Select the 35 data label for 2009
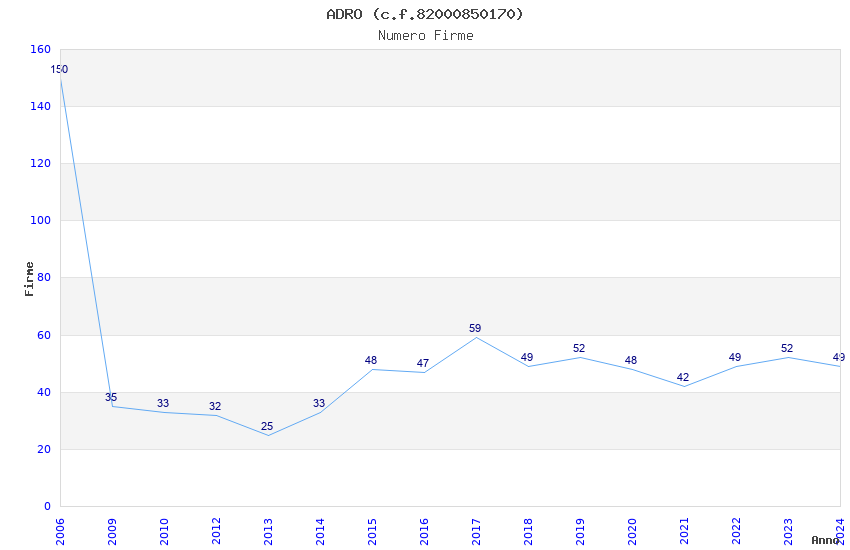 click(111, 397)
